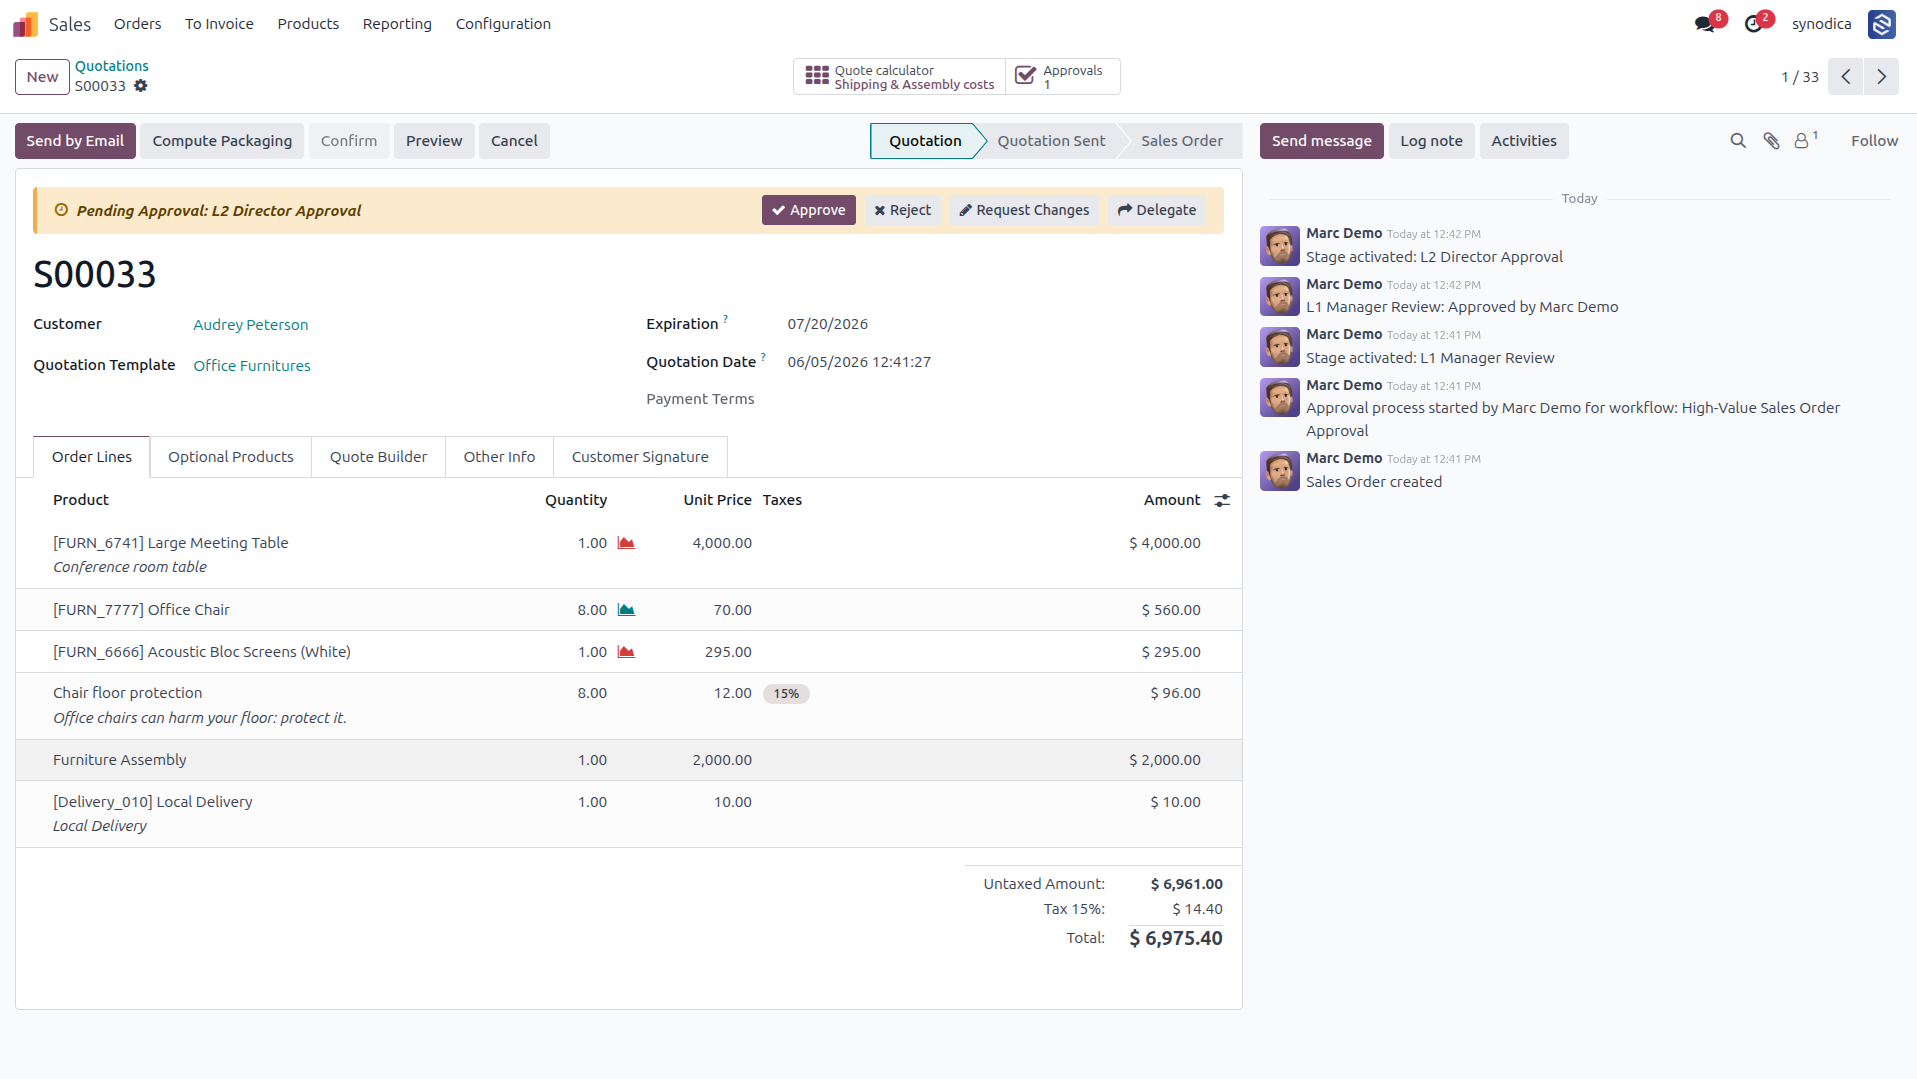Reject the pending approval
This screenshot has height=1079, width=1917.
(903, 210)
